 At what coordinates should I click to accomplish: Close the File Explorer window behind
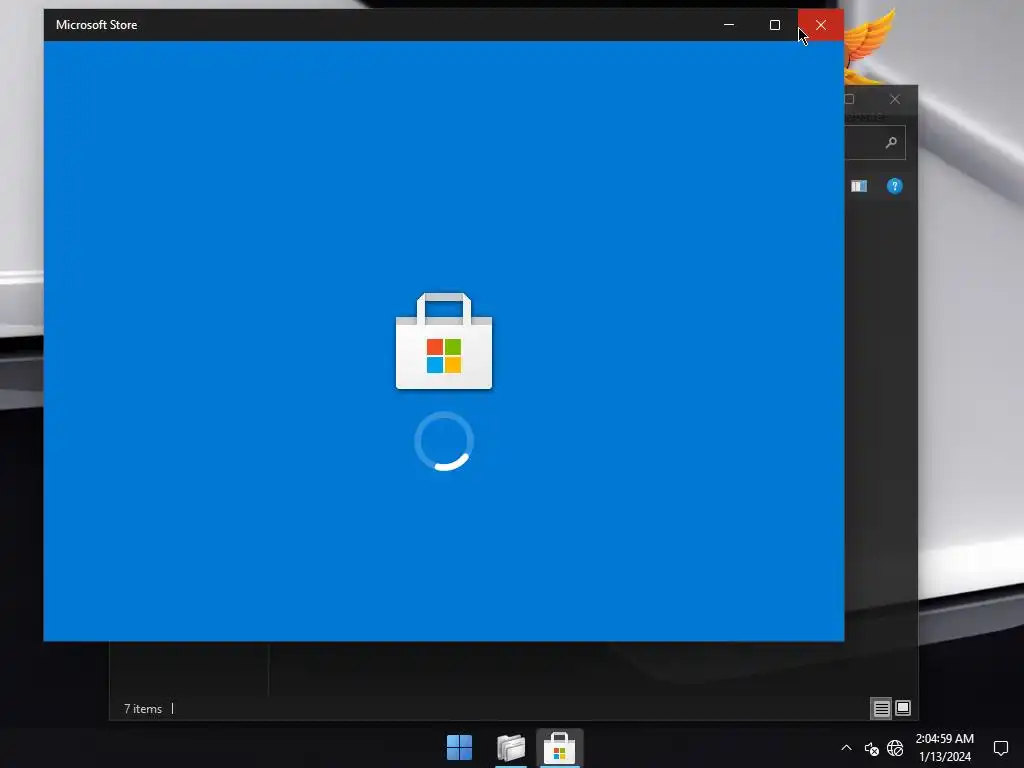(895, 99)
